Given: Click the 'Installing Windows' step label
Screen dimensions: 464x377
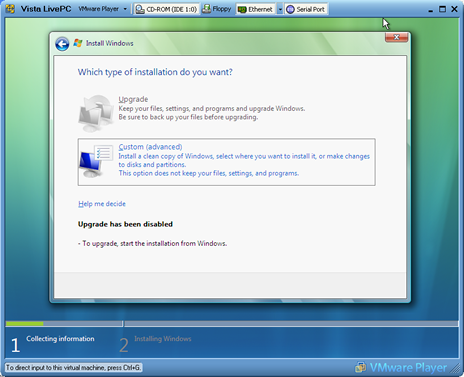Looking at the screenshot, I should (x=163, y=339).
